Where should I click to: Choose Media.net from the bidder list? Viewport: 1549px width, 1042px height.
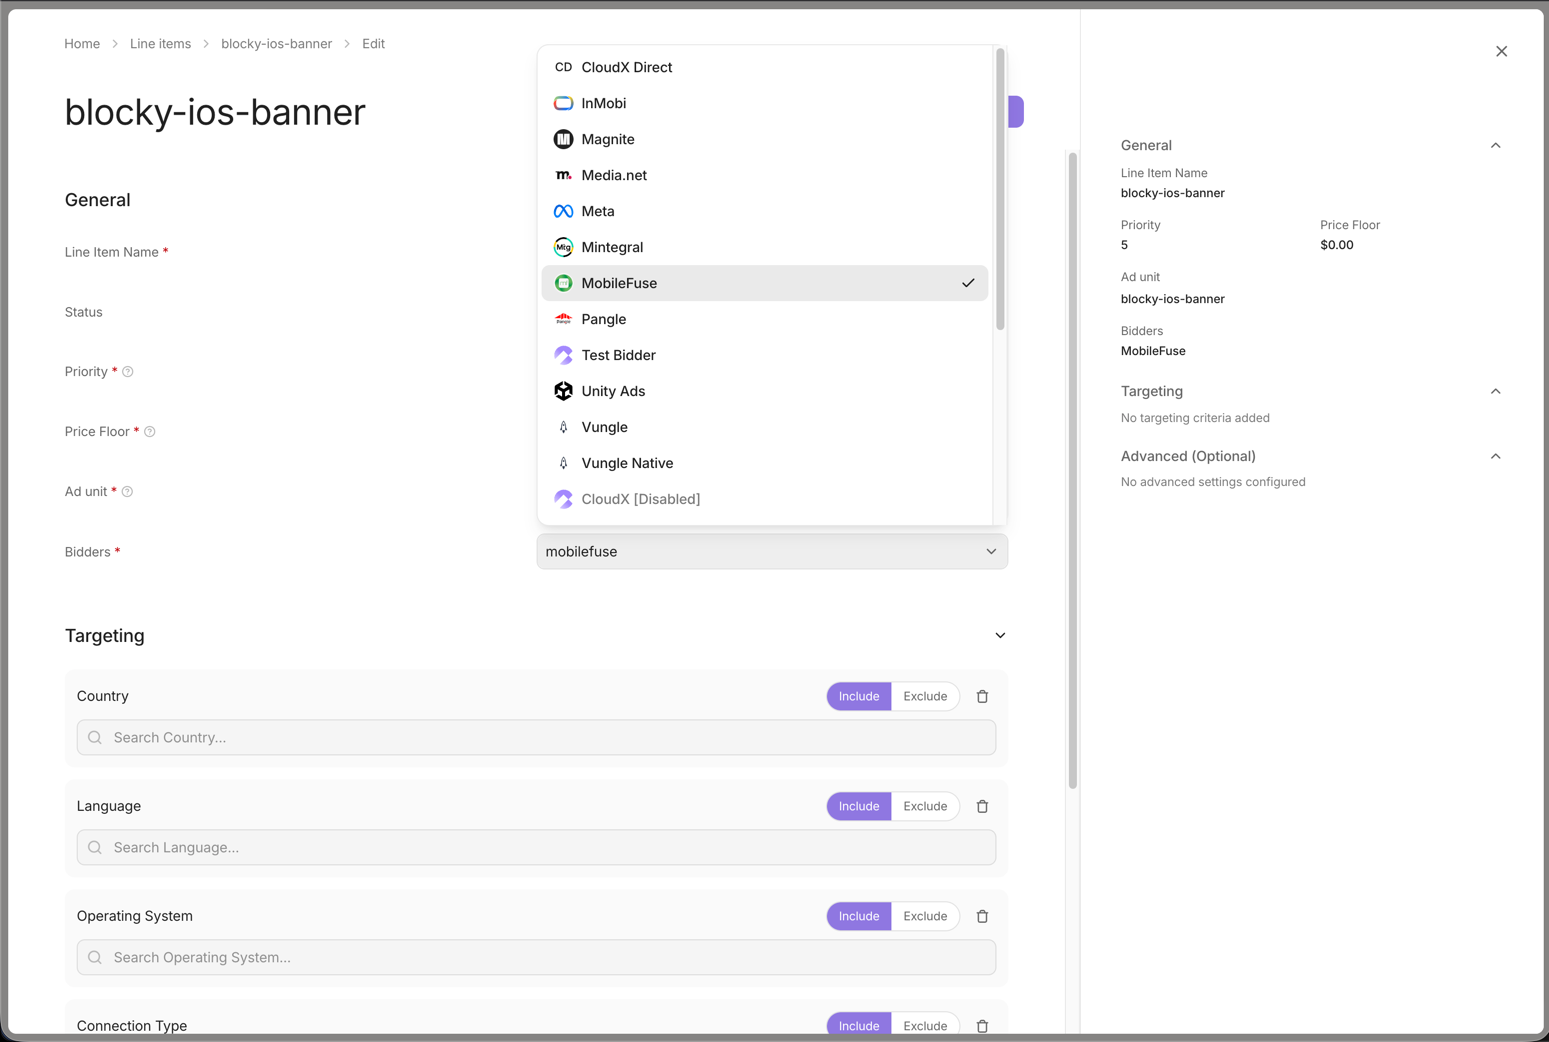click(765, 175)
